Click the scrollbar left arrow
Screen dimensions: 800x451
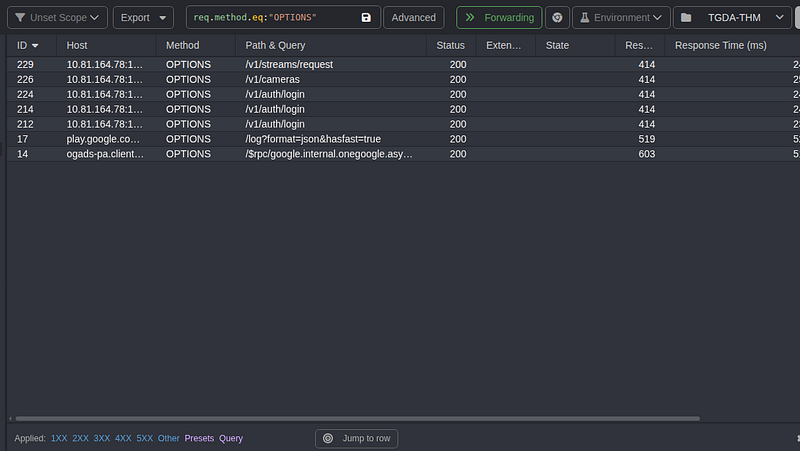(x=10, y=418)
